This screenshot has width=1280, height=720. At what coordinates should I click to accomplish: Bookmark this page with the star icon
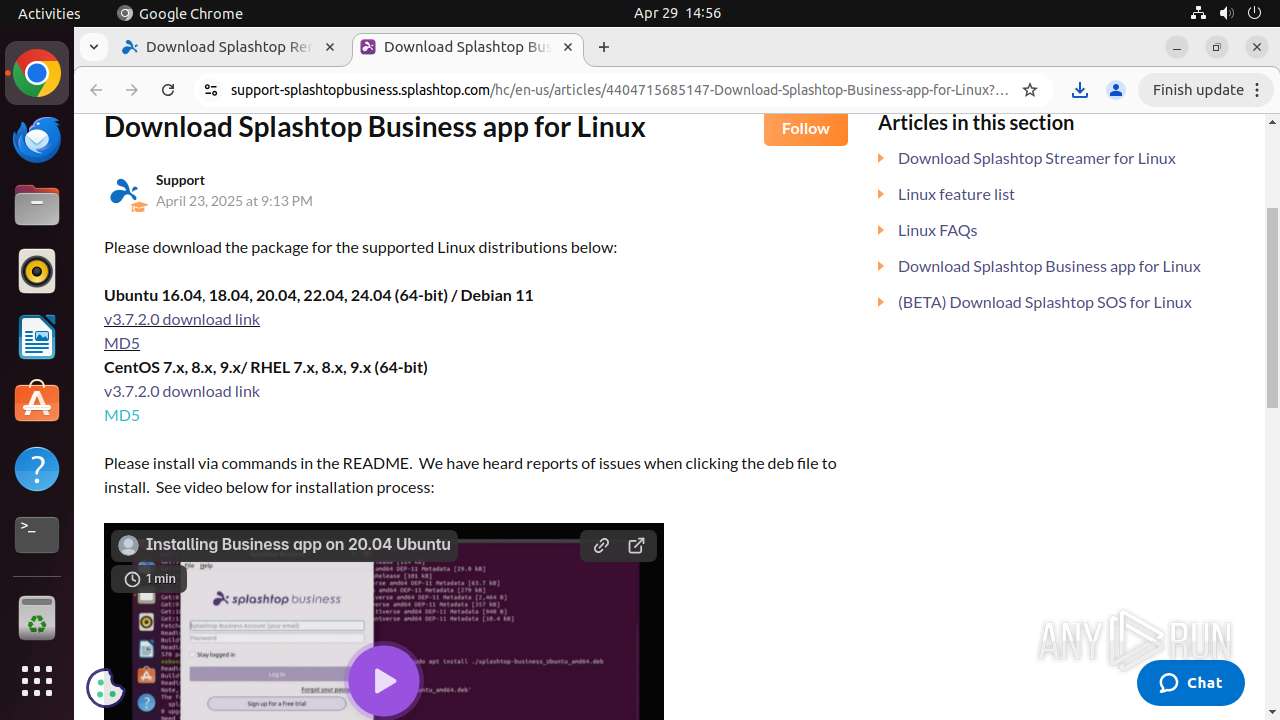tap(1030, 90)
